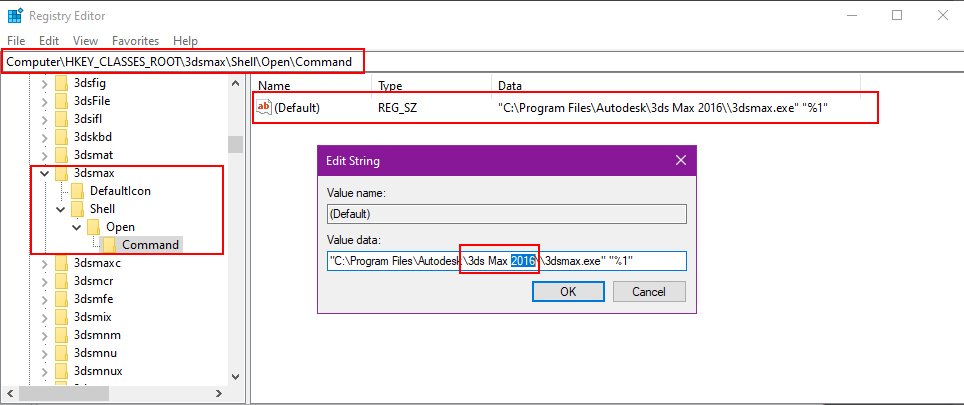Expand the 3dsmaxc tree node
The width and height of the screenshot is (964, 405).
point(44,262)
